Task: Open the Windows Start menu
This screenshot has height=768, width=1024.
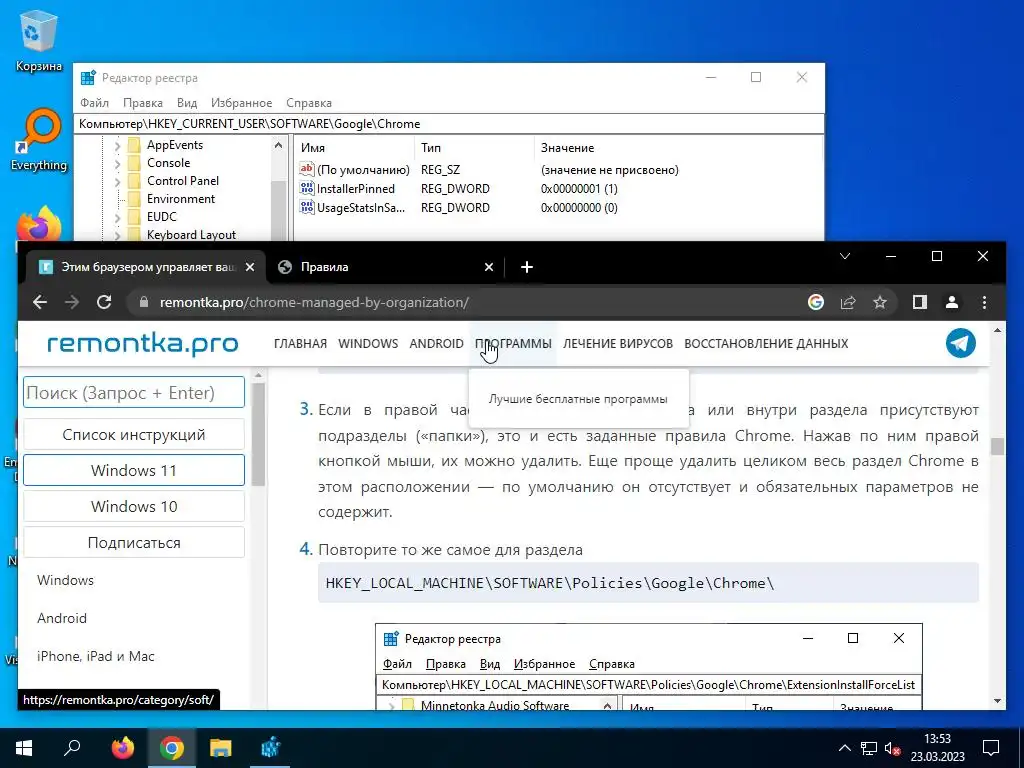Action: 24,748
